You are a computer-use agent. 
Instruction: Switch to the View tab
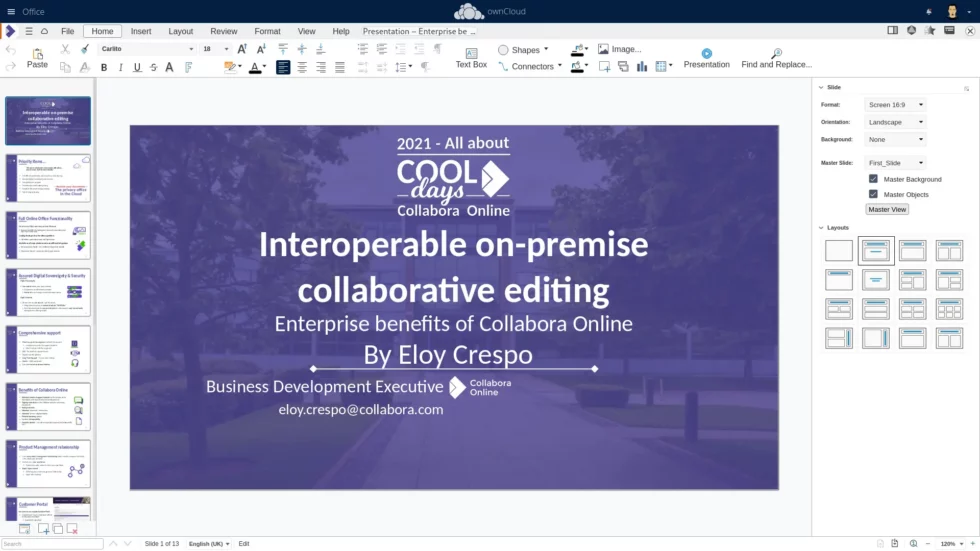(x=306, y=31)
